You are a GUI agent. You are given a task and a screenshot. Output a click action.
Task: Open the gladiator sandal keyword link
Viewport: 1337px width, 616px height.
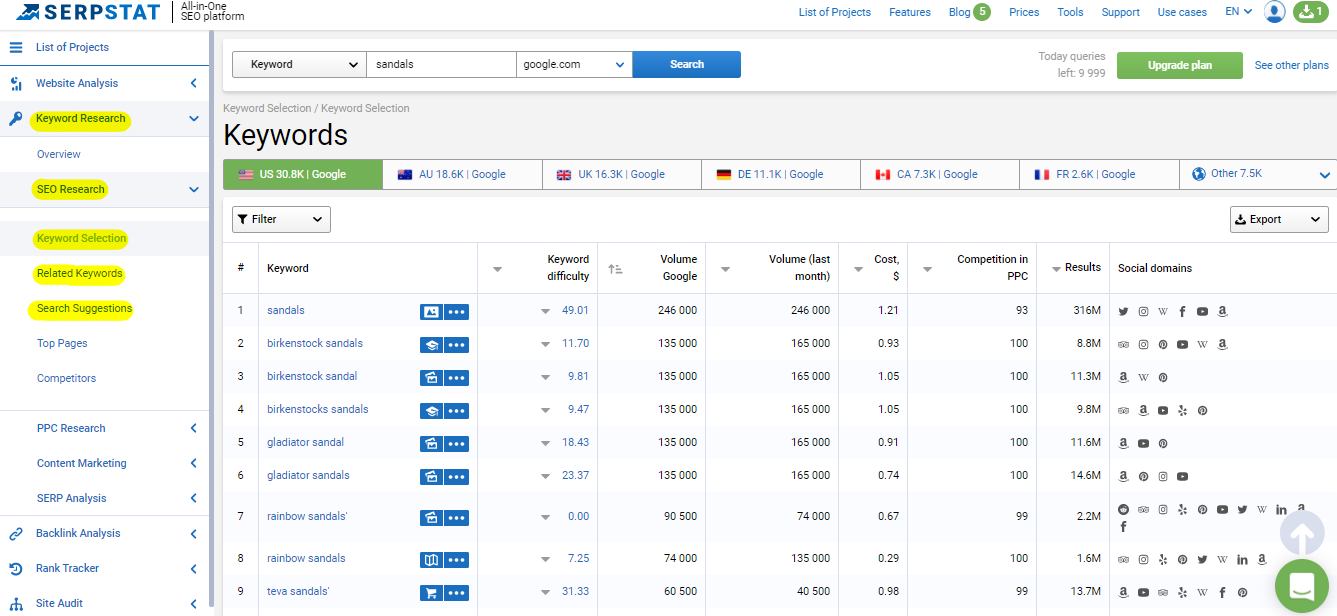point(306,442)
